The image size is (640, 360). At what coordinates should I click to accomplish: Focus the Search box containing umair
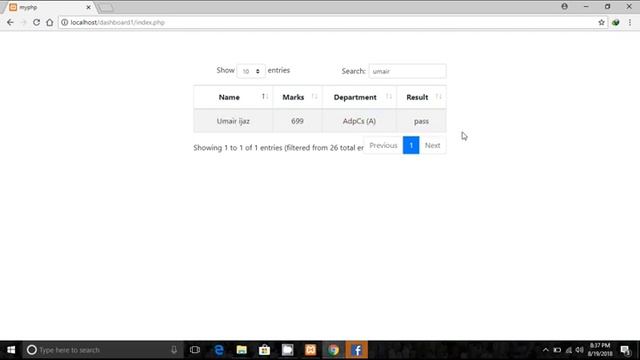(x=407, y=71)
